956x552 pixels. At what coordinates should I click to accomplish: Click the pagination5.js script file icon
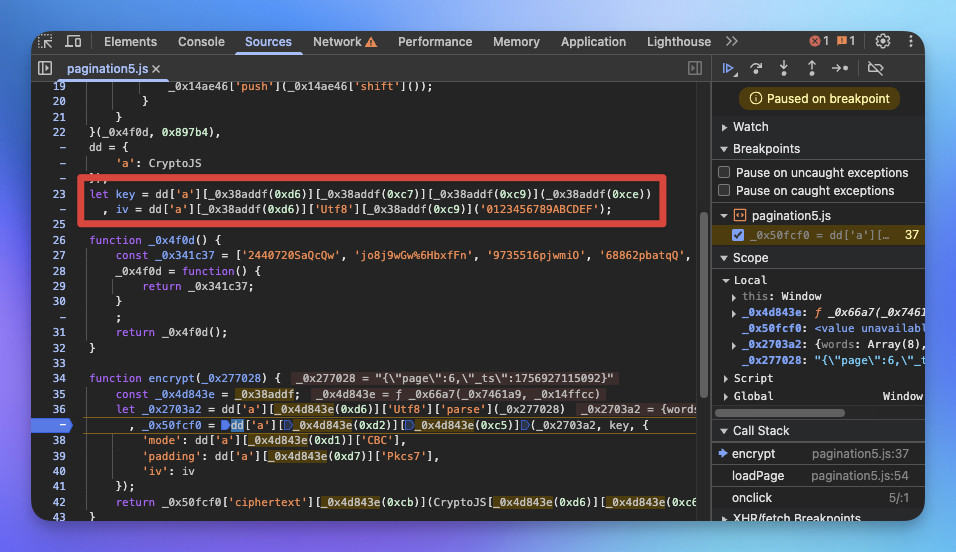click(x=740, y=215)
